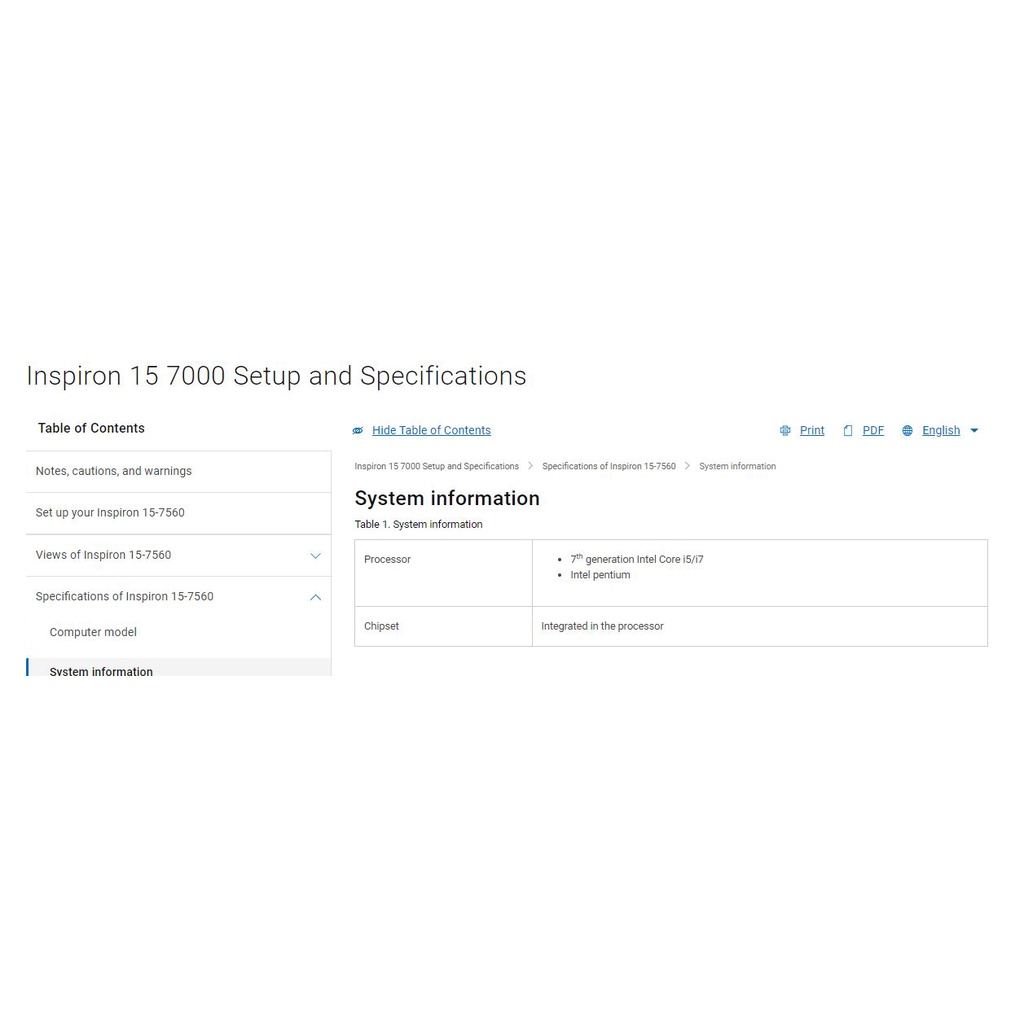The width and height of the screenshot is (1024, 1024).
Task: Collapse the Specifications of Inspiron 15-7560 chevron
Action: 315,598
